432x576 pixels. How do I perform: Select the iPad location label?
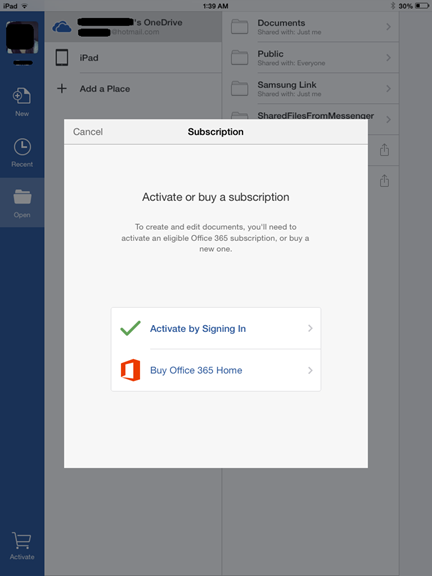pos(89,58)
